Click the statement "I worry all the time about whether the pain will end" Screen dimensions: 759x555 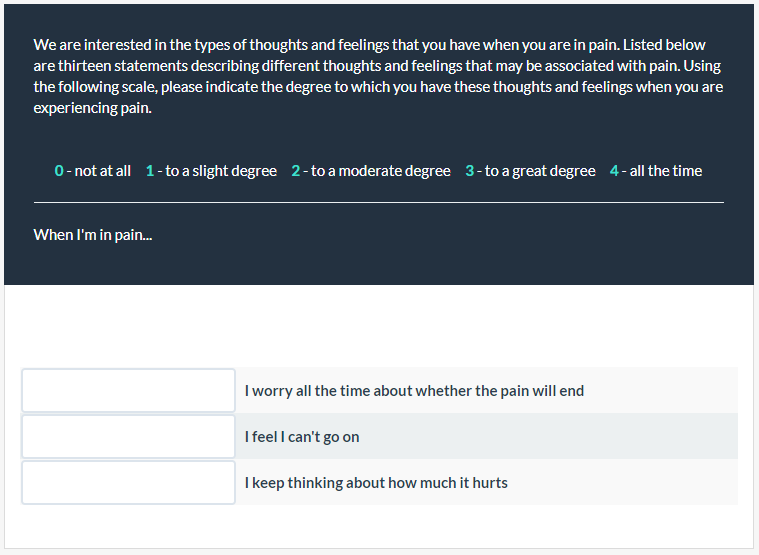(414, 391)
